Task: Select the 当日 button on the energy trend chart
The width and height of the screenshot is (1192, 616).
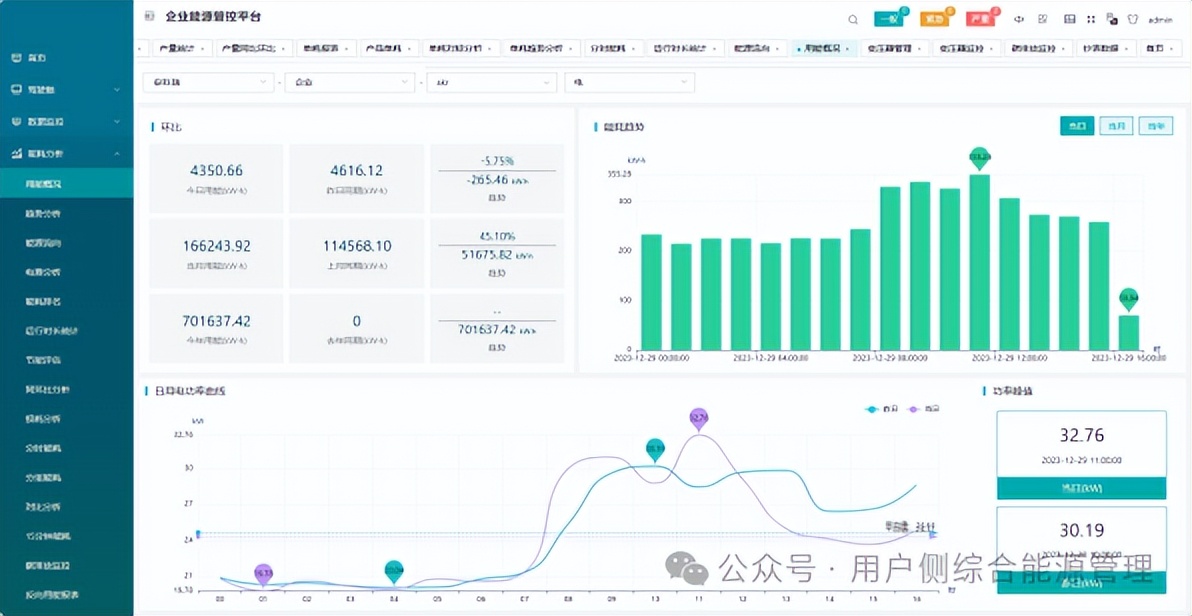Action: 1077,125
